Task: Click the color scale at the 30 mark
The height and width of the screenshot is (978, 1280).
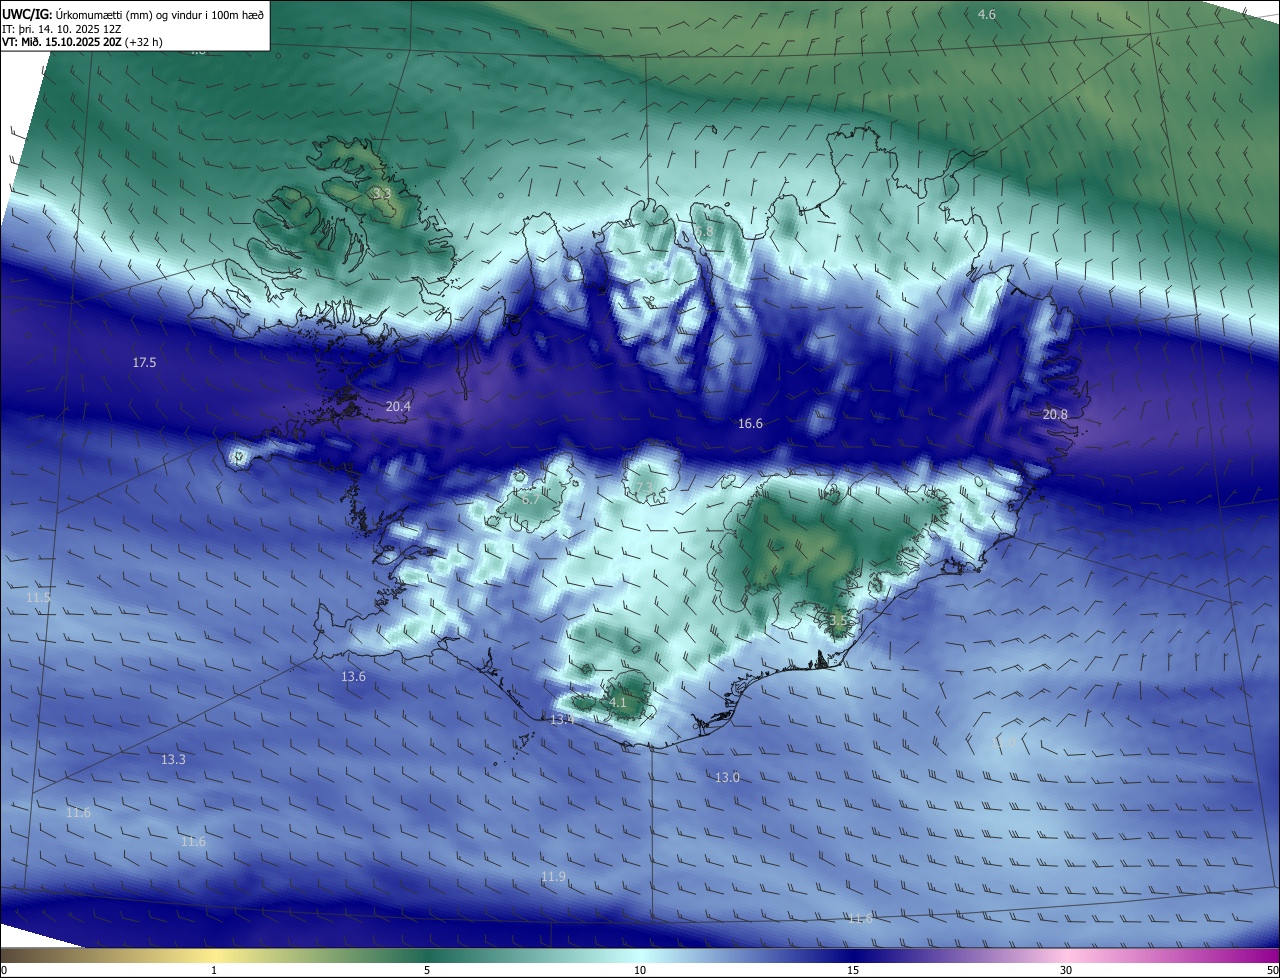Action: [x=1066, y=970]
